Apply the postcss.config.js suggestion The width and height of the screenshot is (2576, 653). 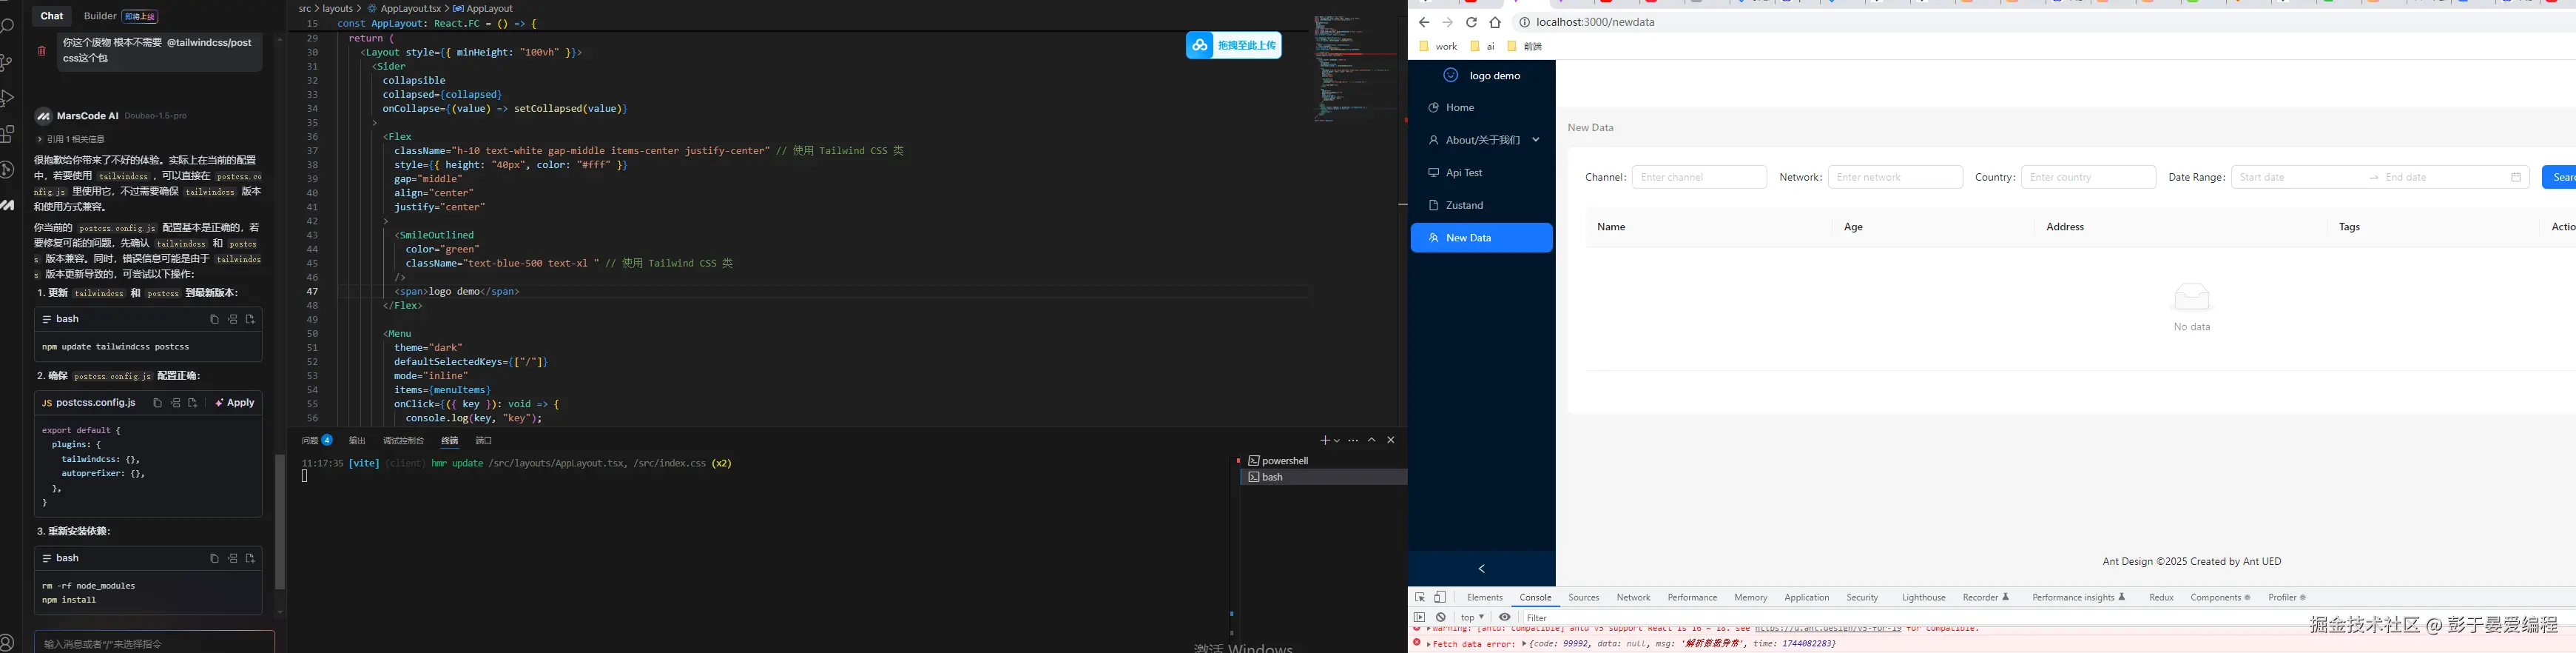[x=236, y=403]
